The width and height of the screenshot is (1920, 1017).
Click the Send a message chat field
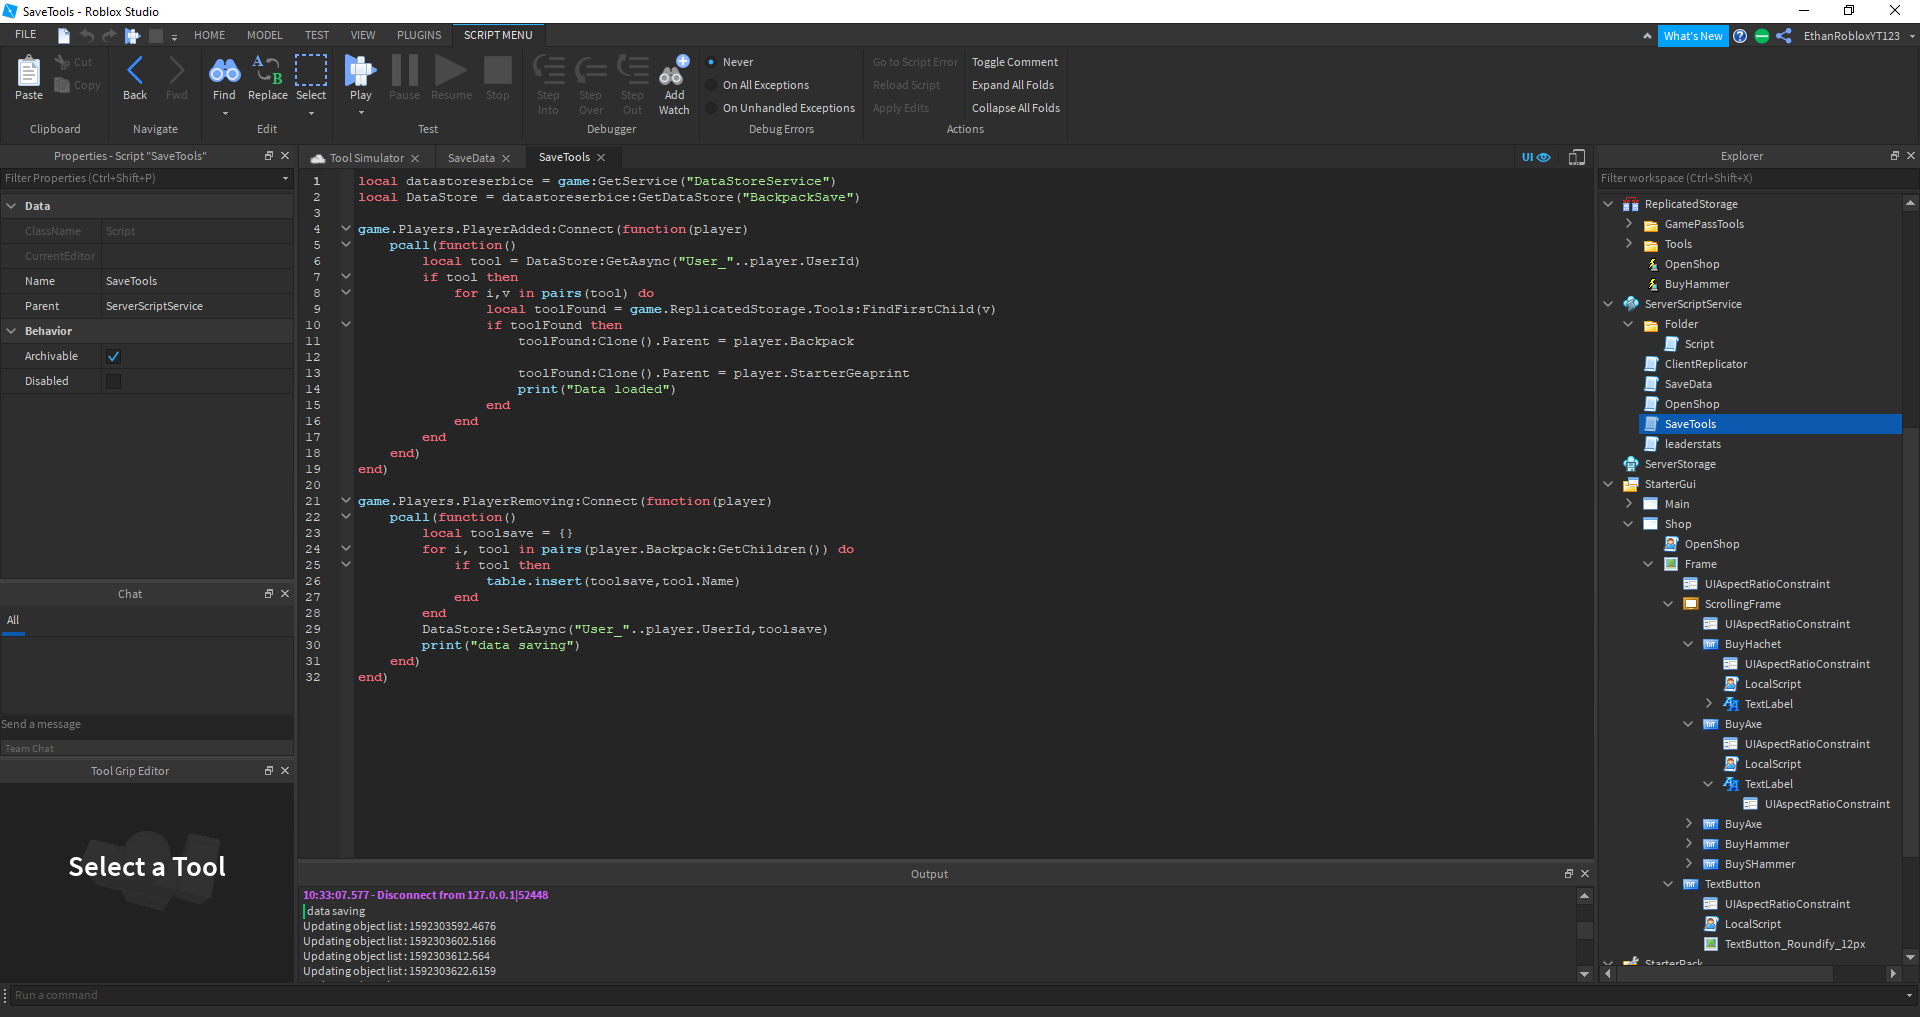coord(146,724)
